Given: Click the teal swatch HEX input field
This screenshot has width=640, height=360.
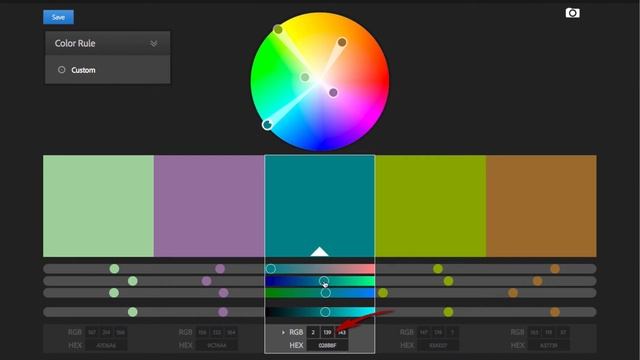Looking at the screenshot, I should 327,345.
